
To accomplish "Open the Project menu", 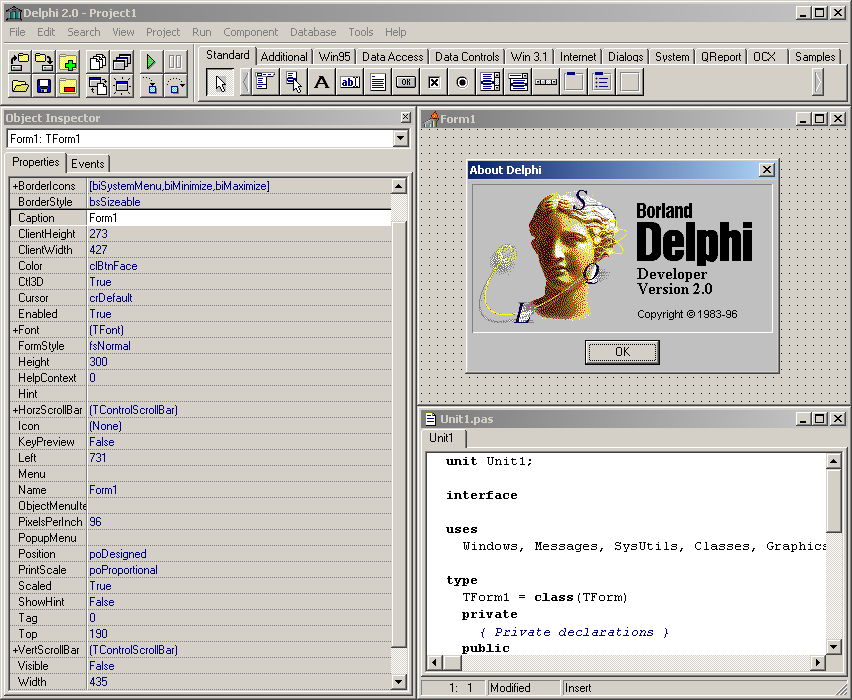I will 163,32.
